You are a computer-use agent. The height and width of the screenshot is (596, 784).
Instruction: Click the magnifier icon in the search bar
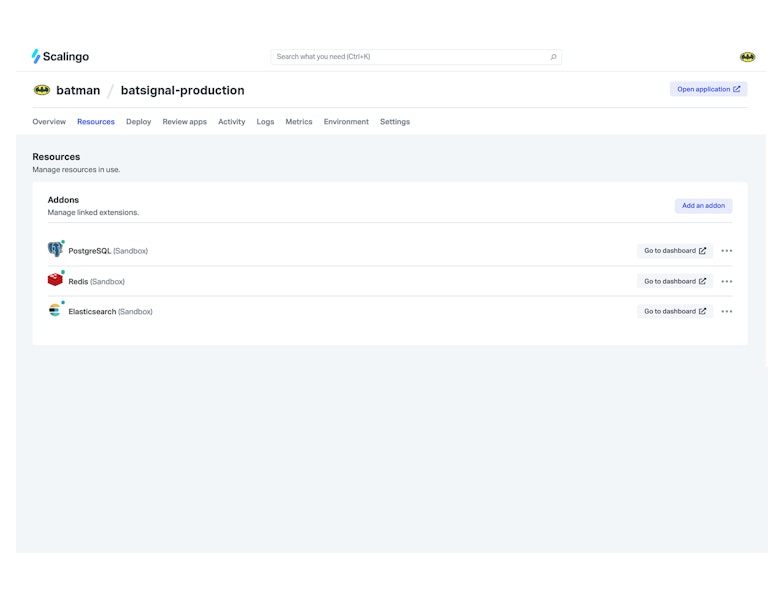553,57
